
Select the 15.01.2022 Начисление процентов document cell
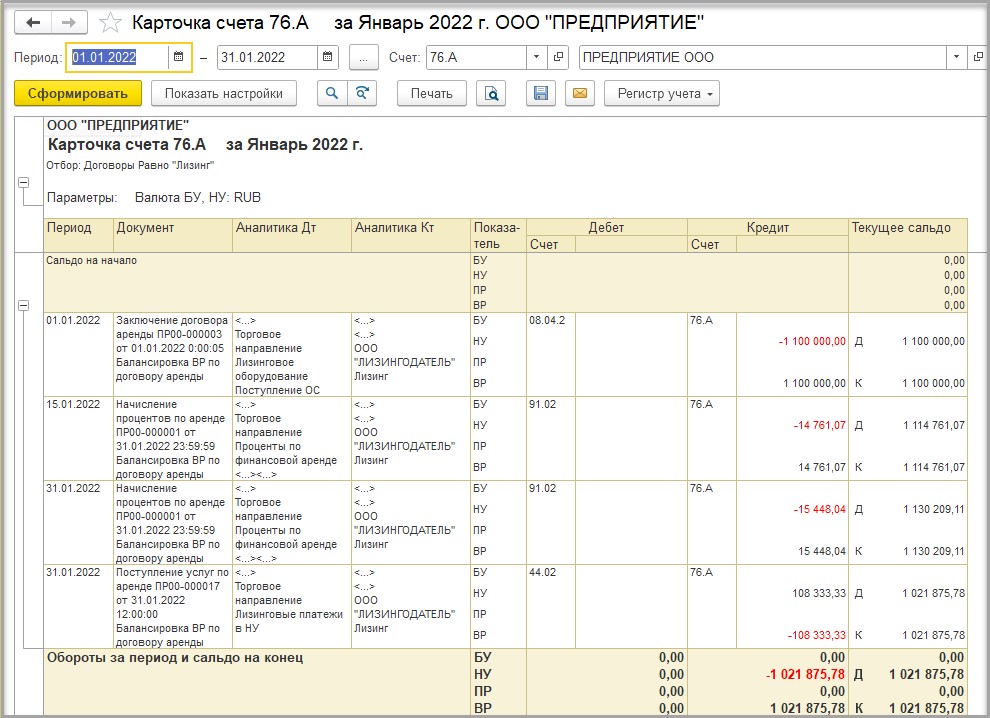(x=173, y=439)
